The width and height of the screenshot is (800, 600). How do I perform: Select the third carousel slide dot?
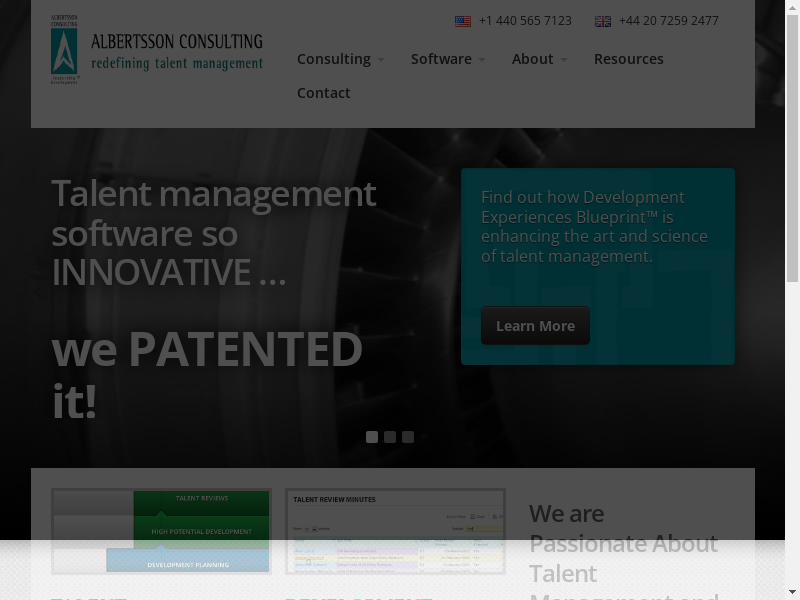point(408,437)
